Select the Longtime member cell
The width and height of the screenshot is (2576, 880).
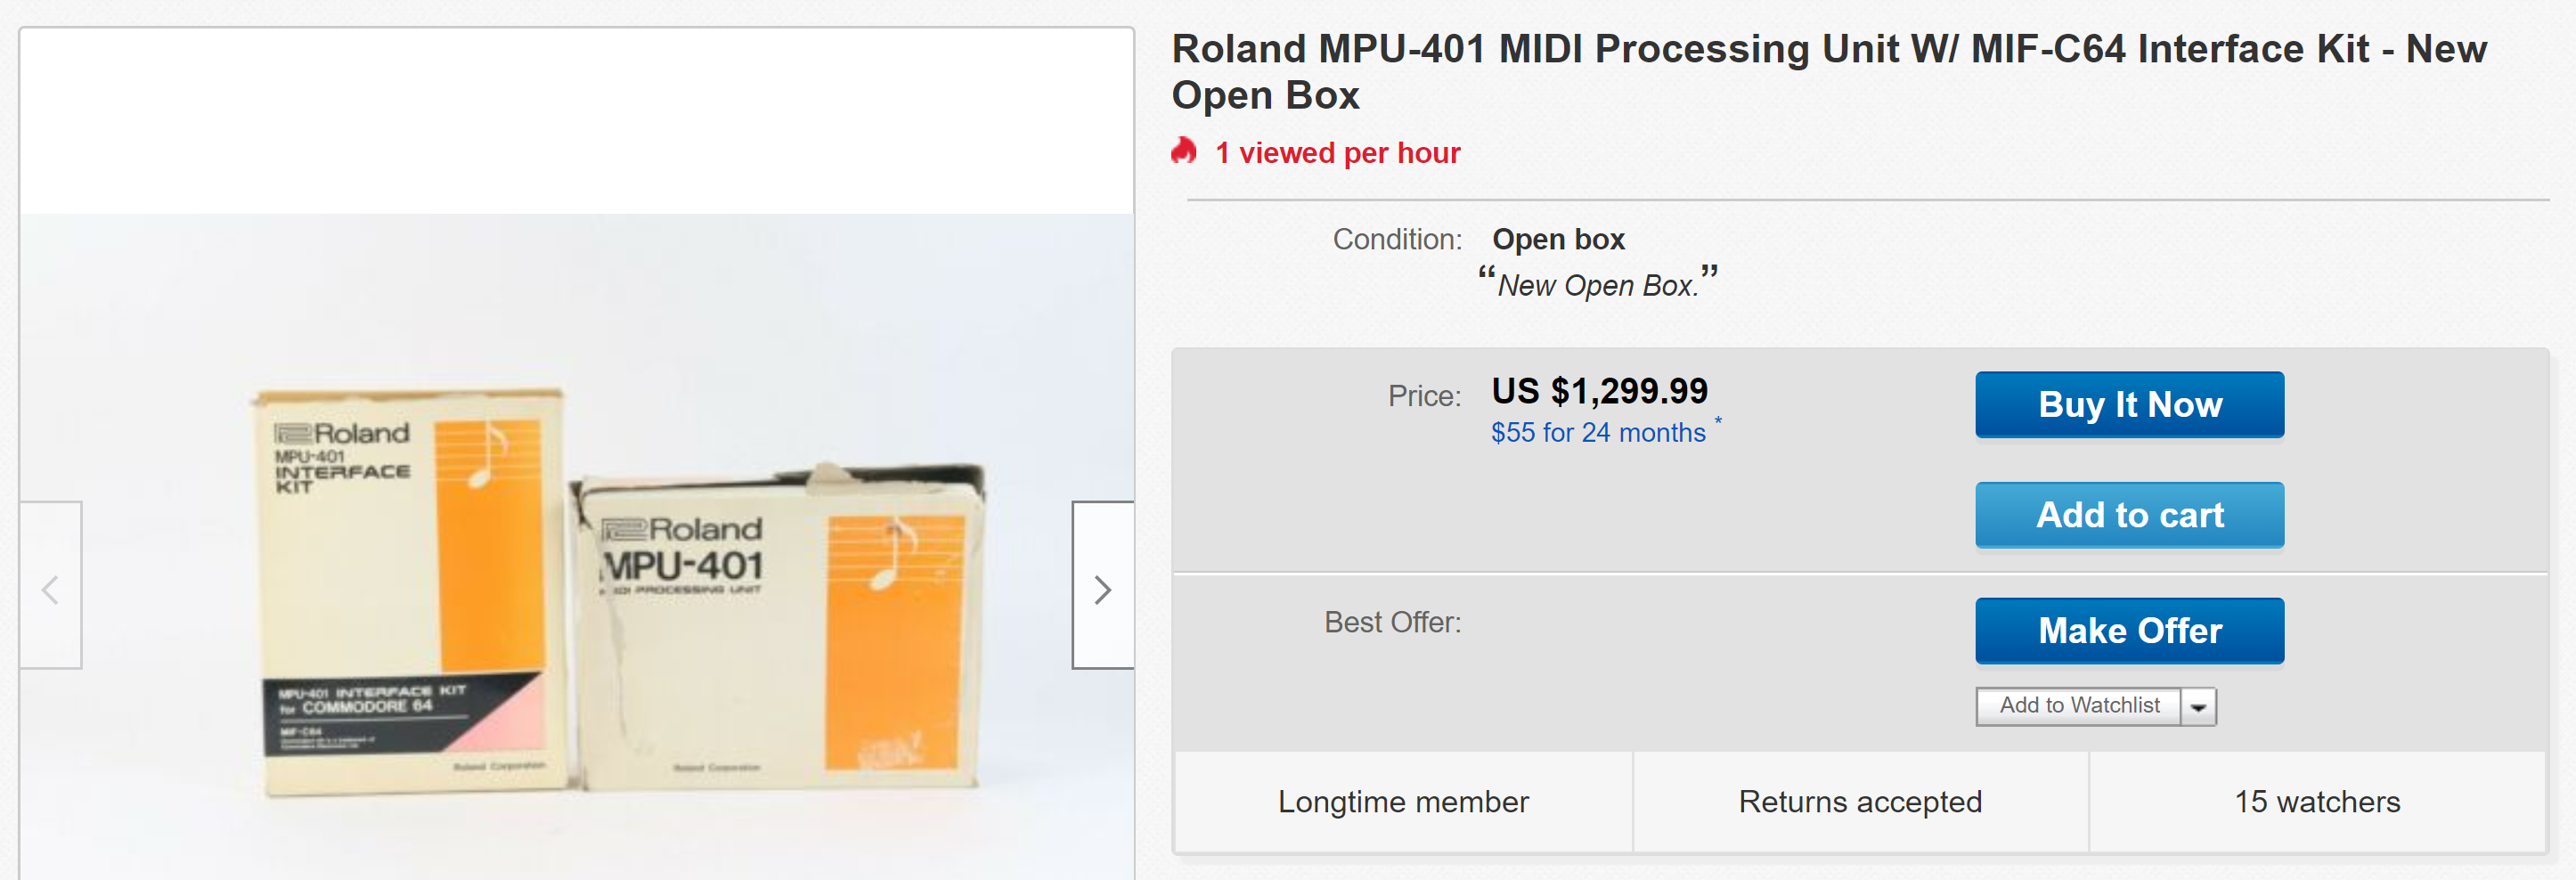[x=1403, y=801]
